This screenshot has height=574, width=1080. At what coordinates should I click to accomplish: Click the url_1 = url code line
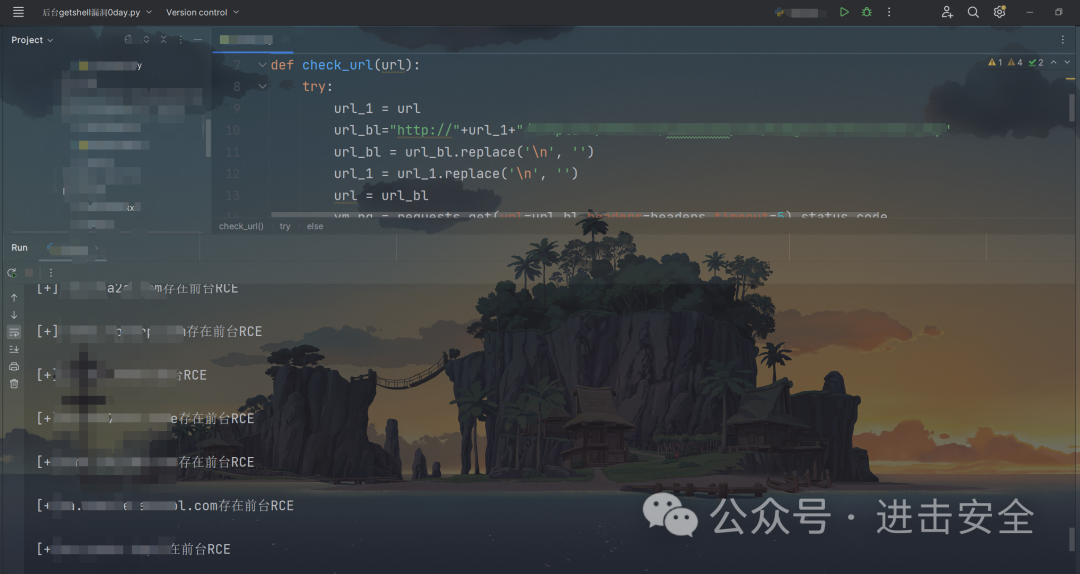coord(377,108)
